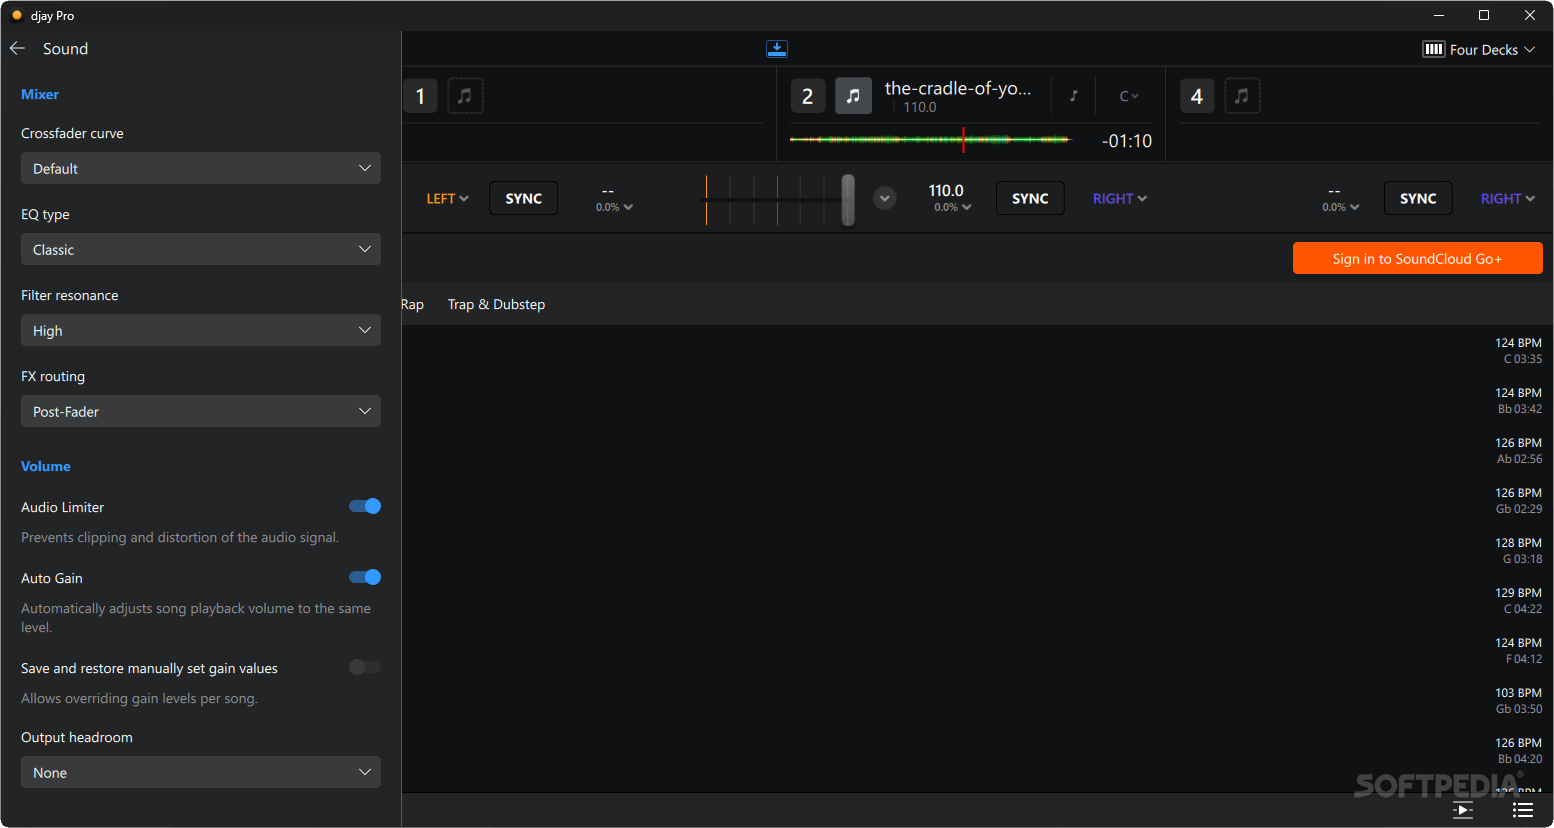Disable the Audio Limiter toggle
This screenshot has width=1554, height=828.
click(365, 506)
